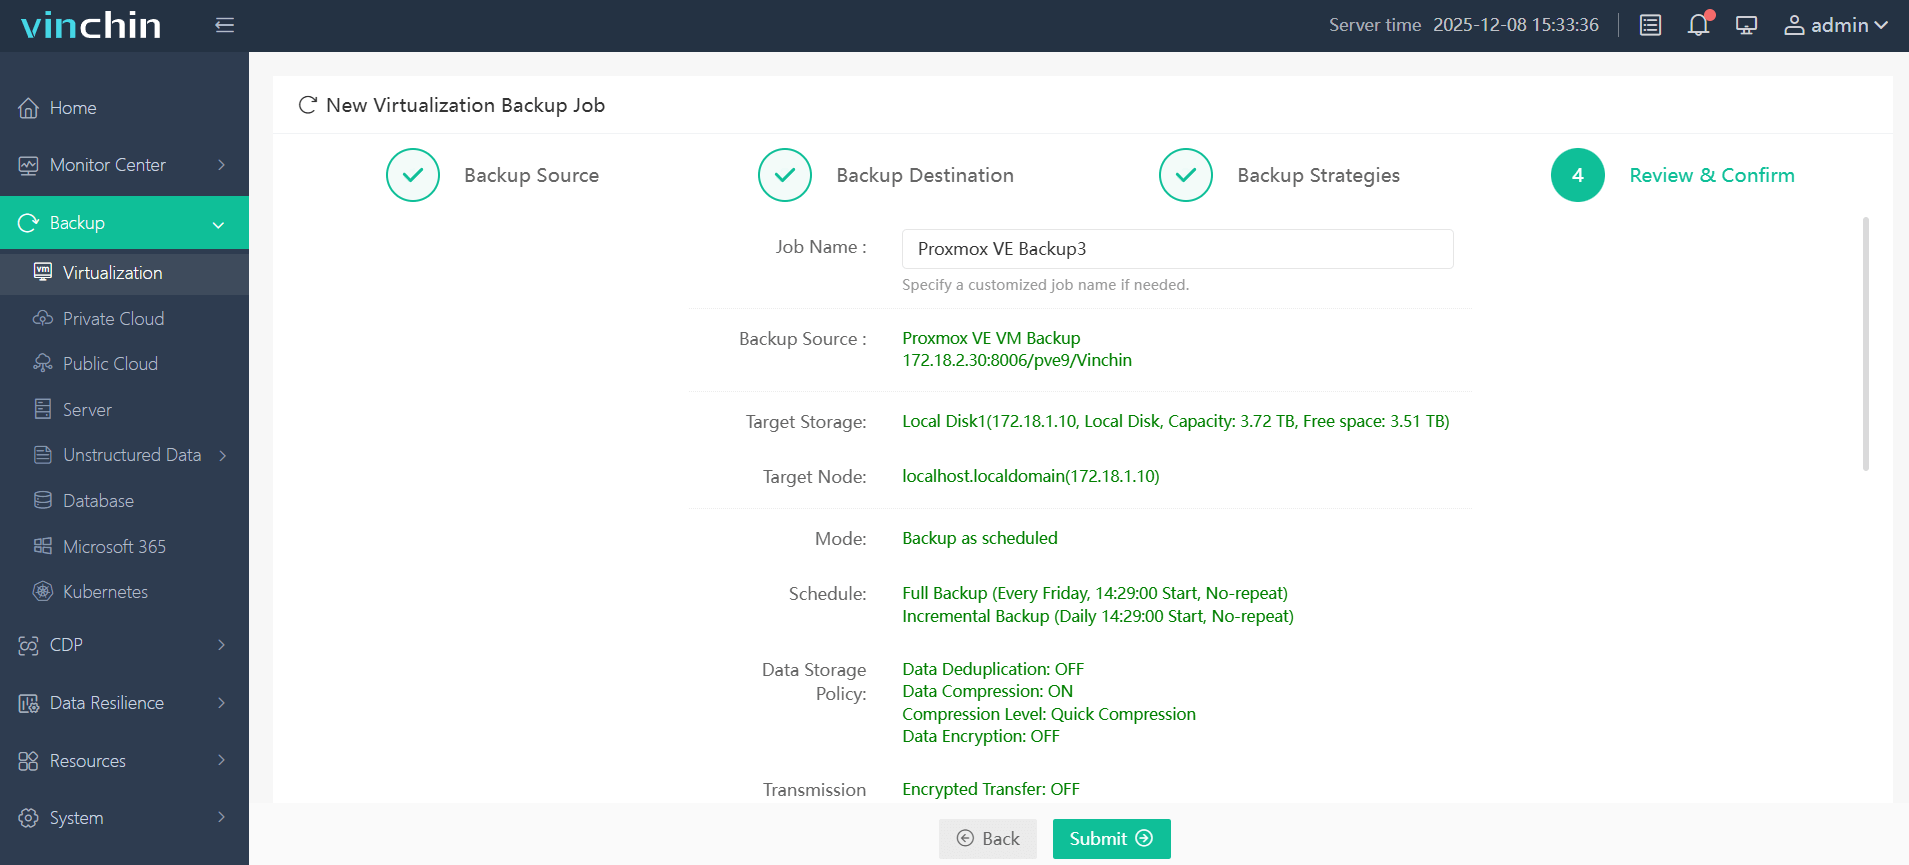Click the Backup Strategies step checkmark

point(1186,175)
